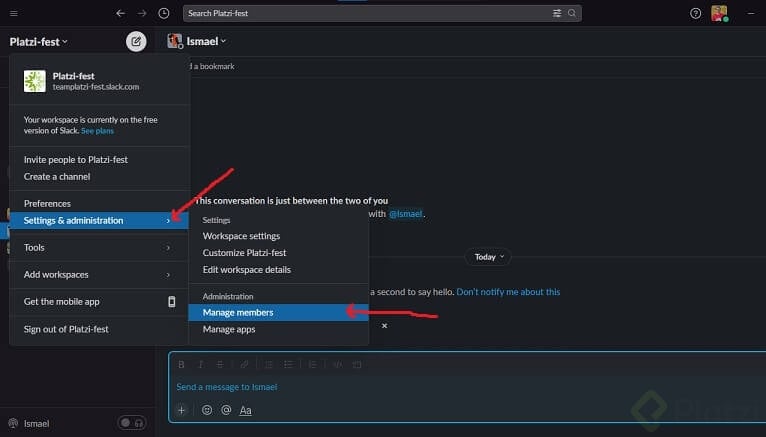The width and height of the screenshot is (766, 437).
Task: Select Settings & administration menu item
Action: [99, 221]
